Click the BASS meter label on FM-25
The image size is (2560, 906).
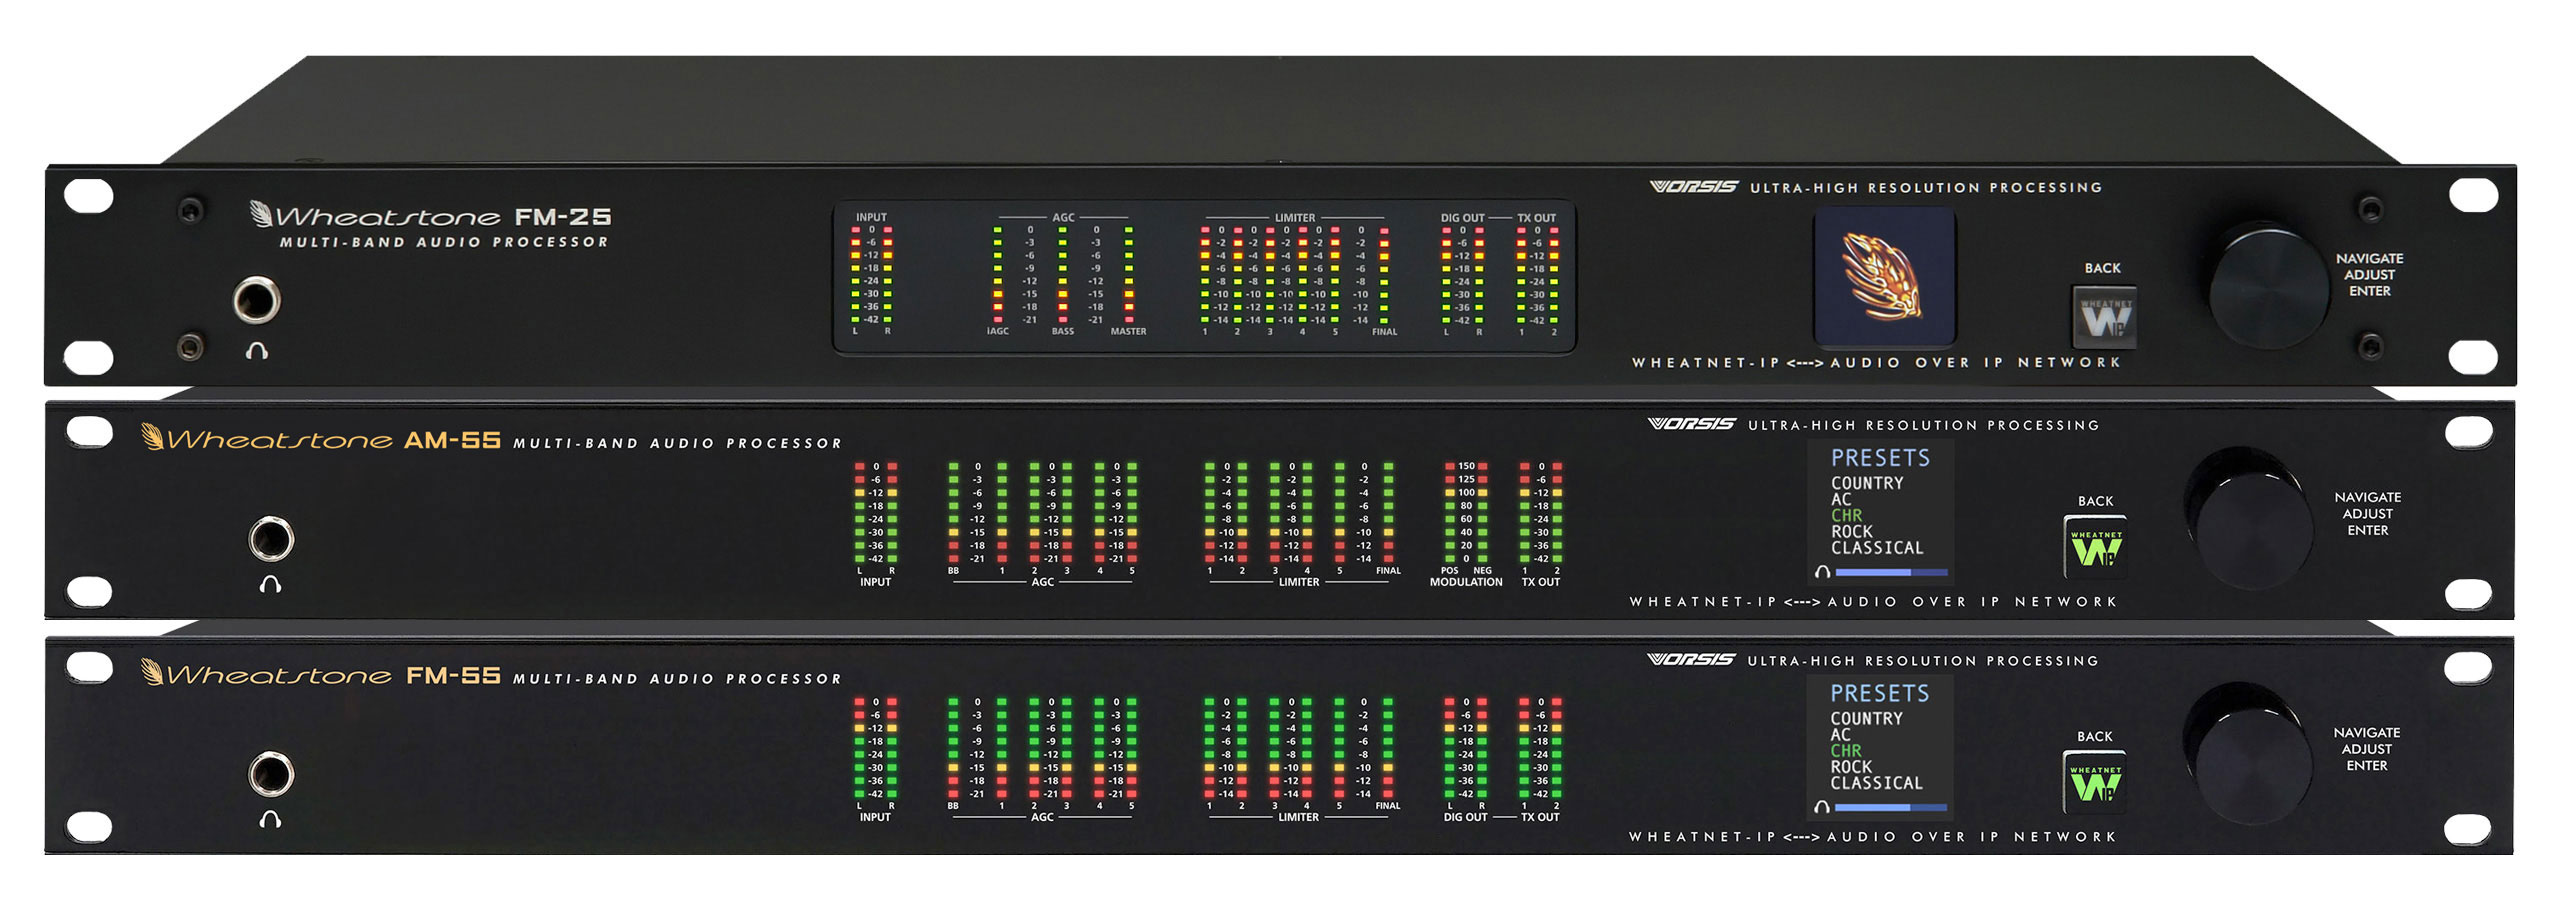point(1063,331)
